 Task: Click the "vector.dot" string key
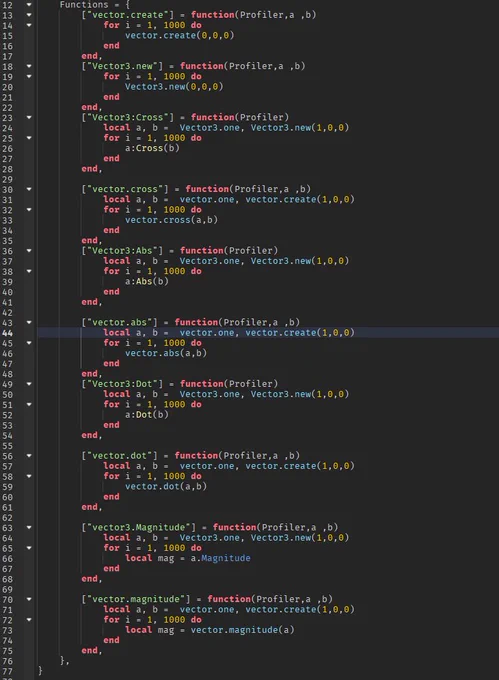[119, 456]
